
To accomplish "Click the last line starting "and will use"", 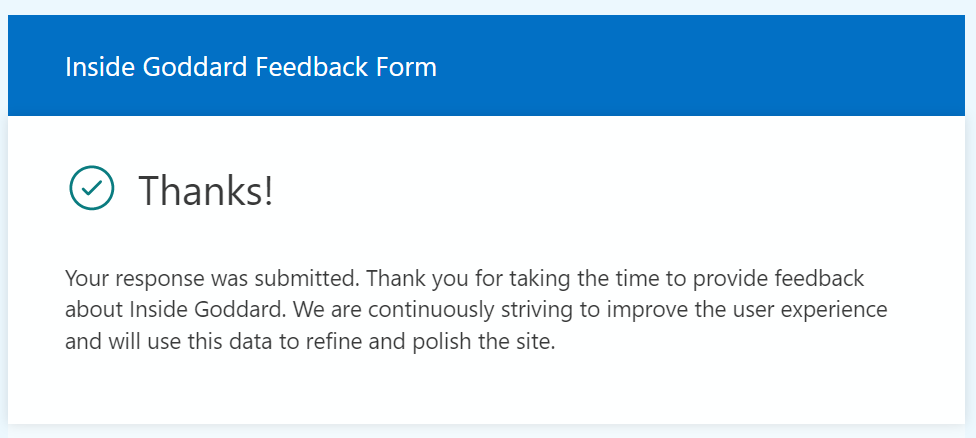I will click(x=308, y=341).
